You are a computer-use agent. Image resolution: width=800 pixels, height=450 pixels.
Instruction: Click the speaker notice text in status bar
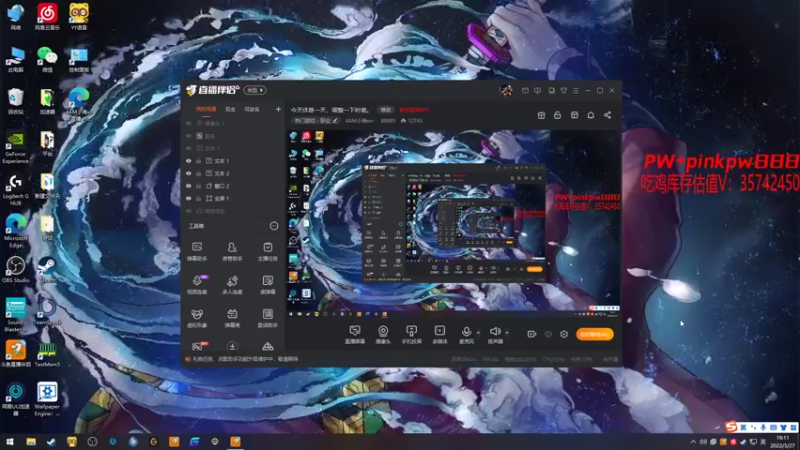[x=245, y=359]
